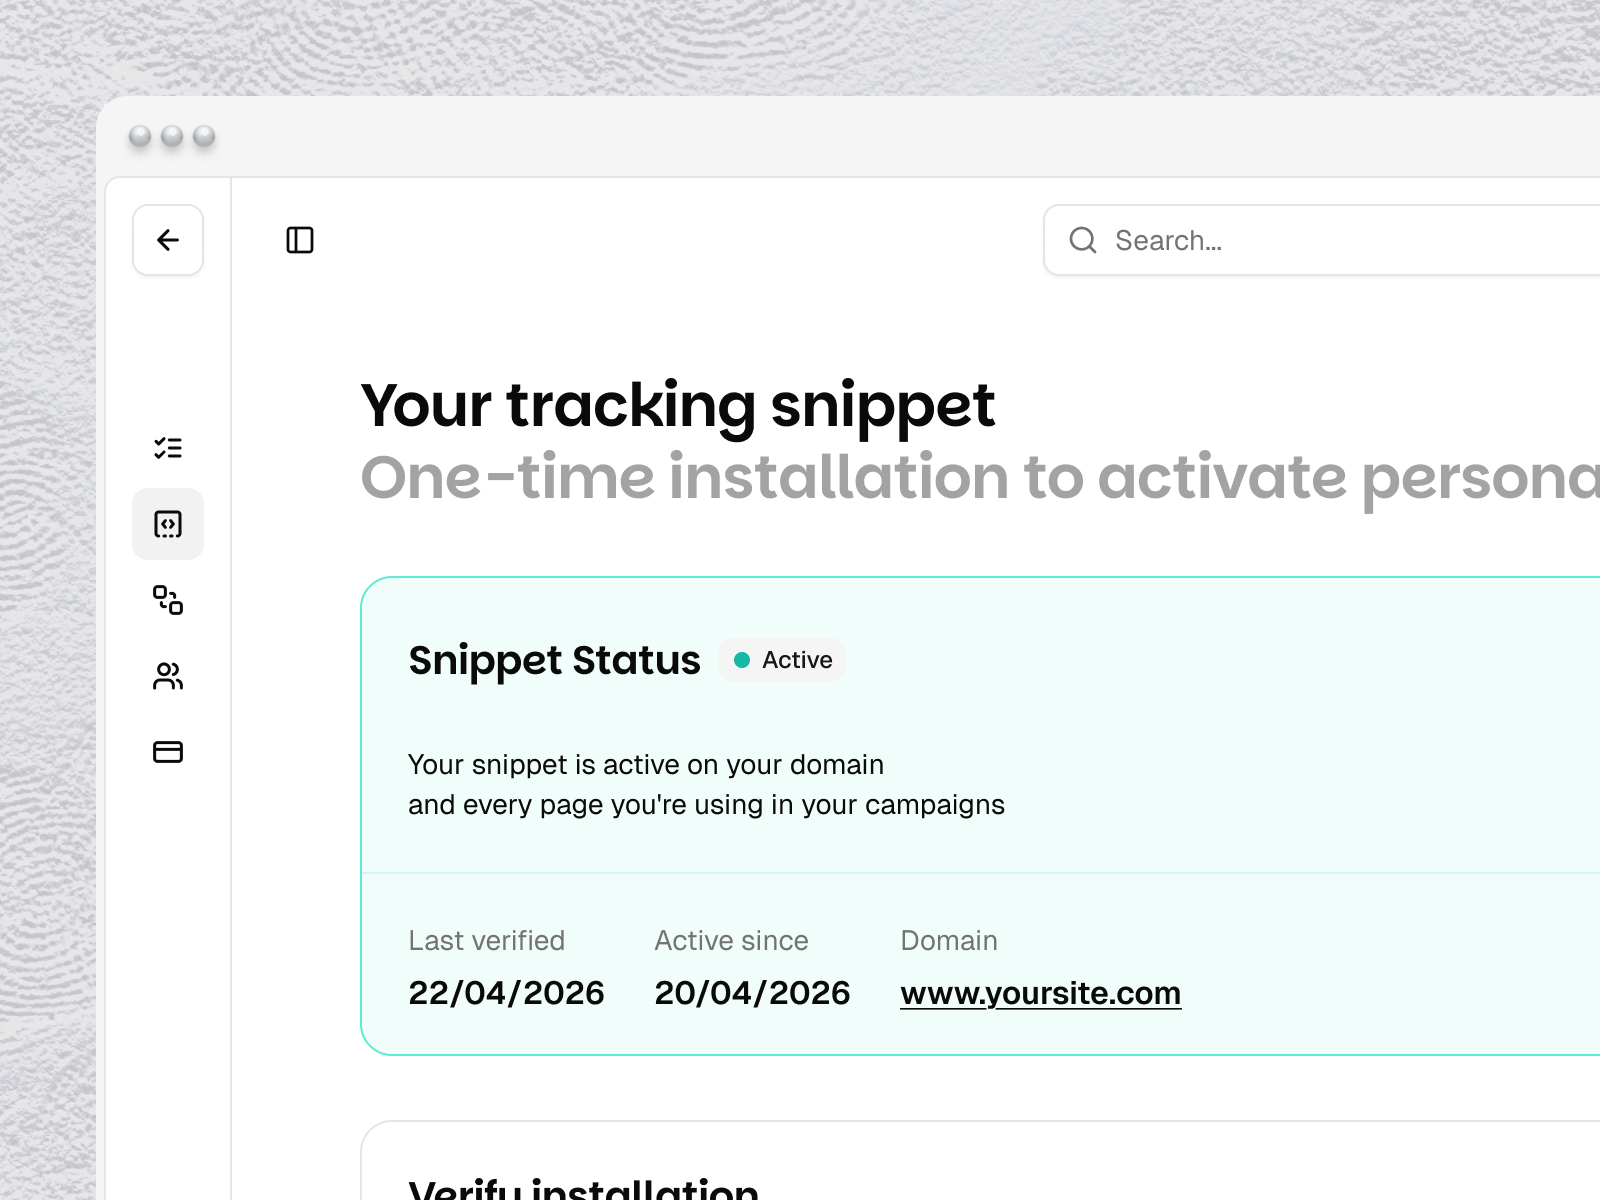Click the green Active status dot
The height and width of the screenshot is (1200, 1600).
point(742,660)
